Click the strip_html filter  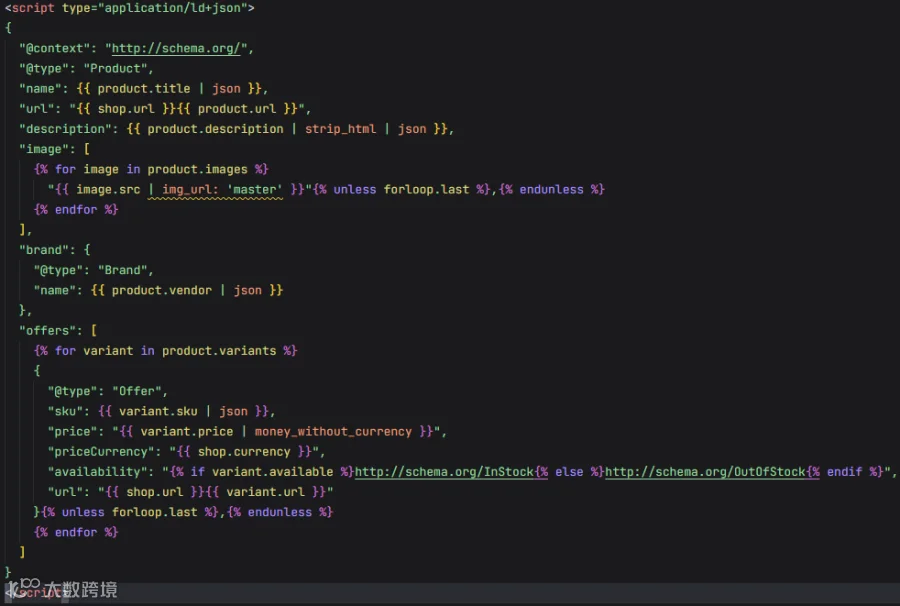pos(340,129)
